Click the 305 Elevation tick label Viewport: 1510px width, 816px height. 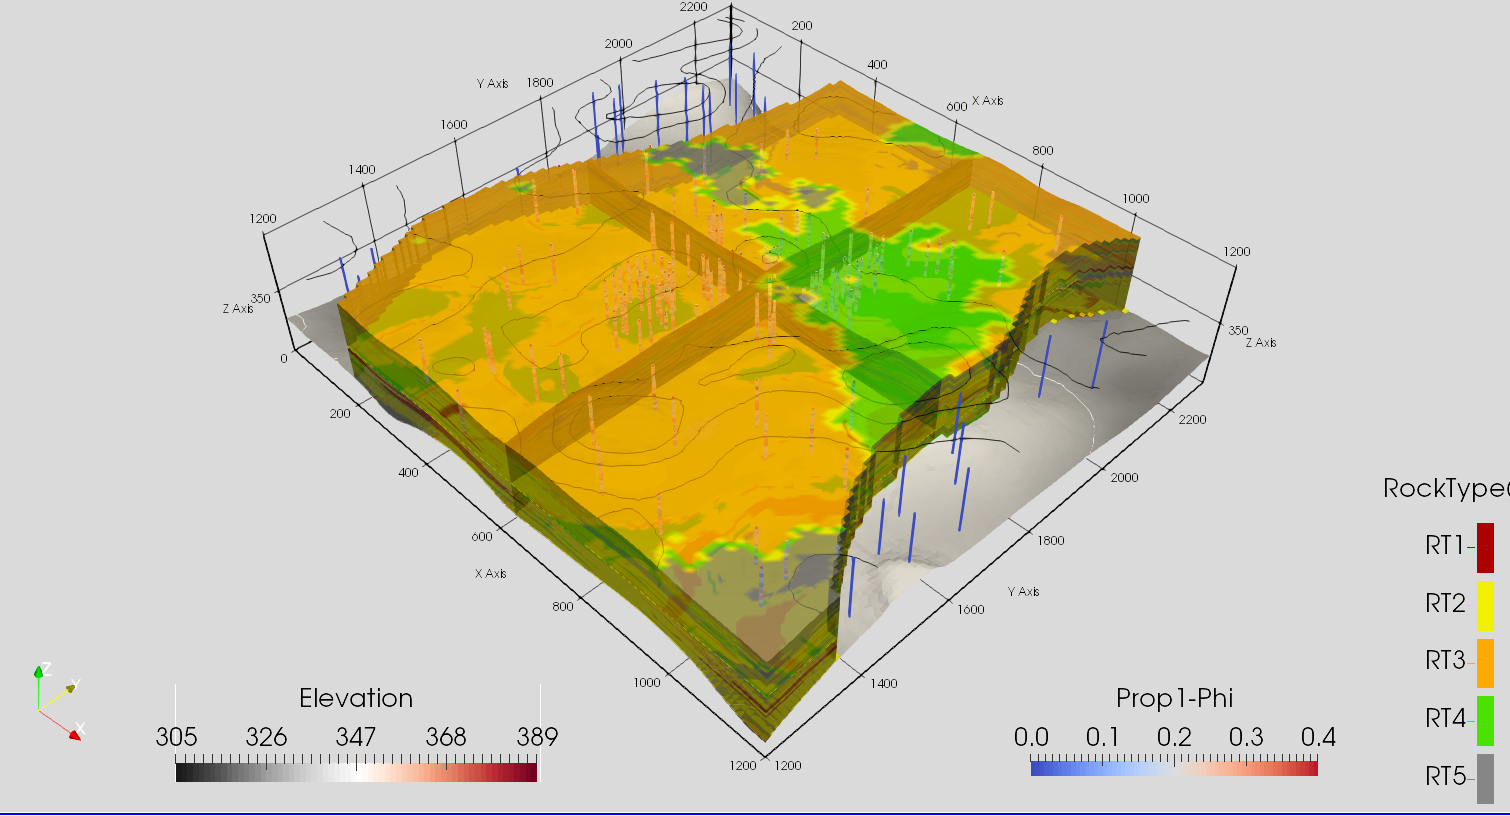(x=176, y=738)
